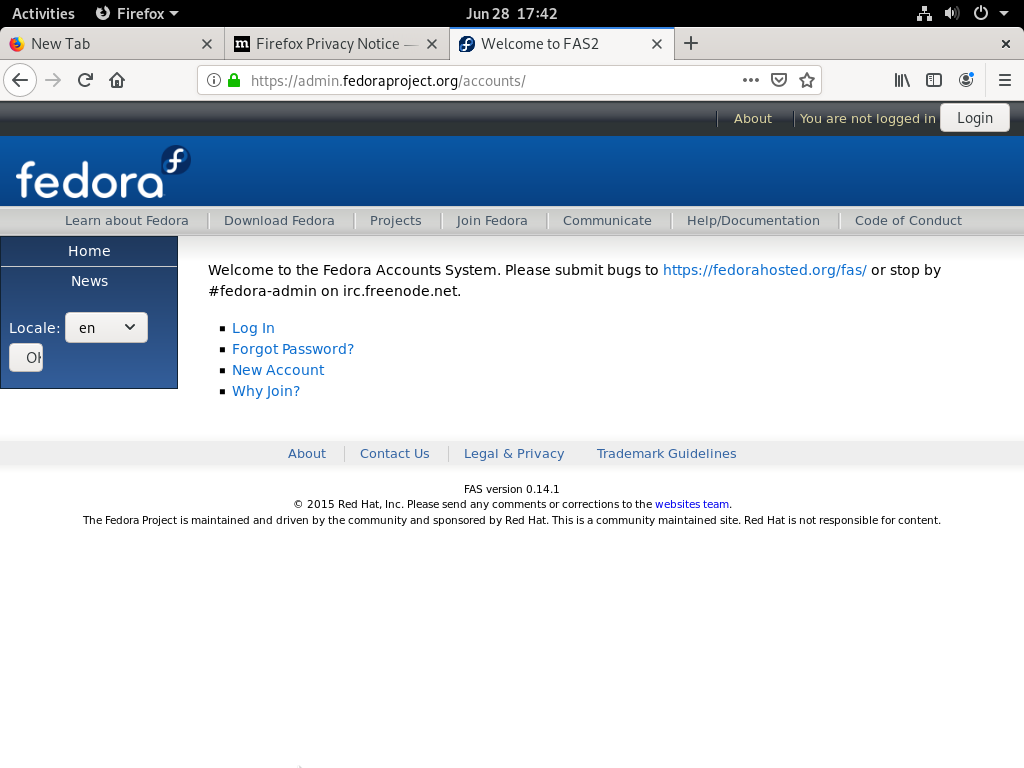Open a new tab with plus button
The width and height of the screenshot is (1024, 768).
click(691, 44)
